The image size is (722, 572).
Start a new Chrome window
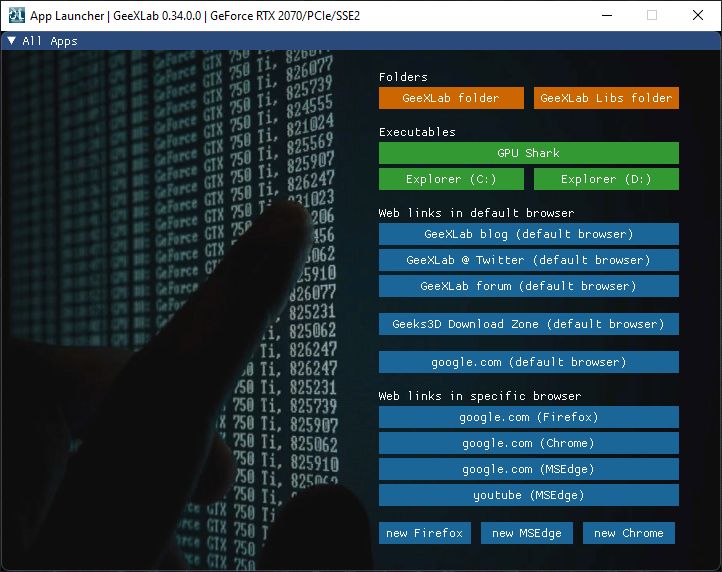pos(629,533)
